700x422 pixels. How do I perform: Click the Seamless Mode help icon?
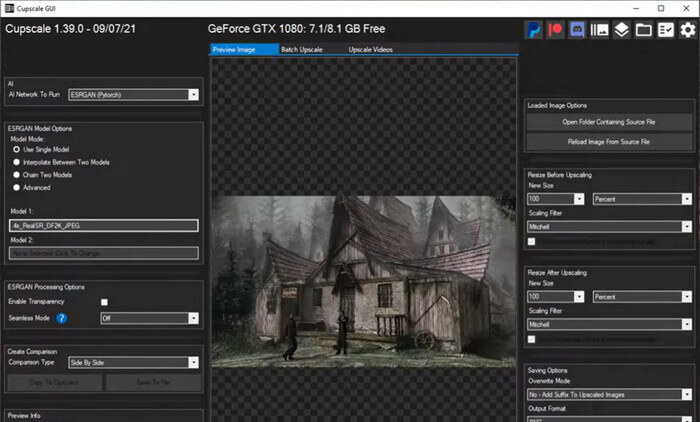point(61,318)
